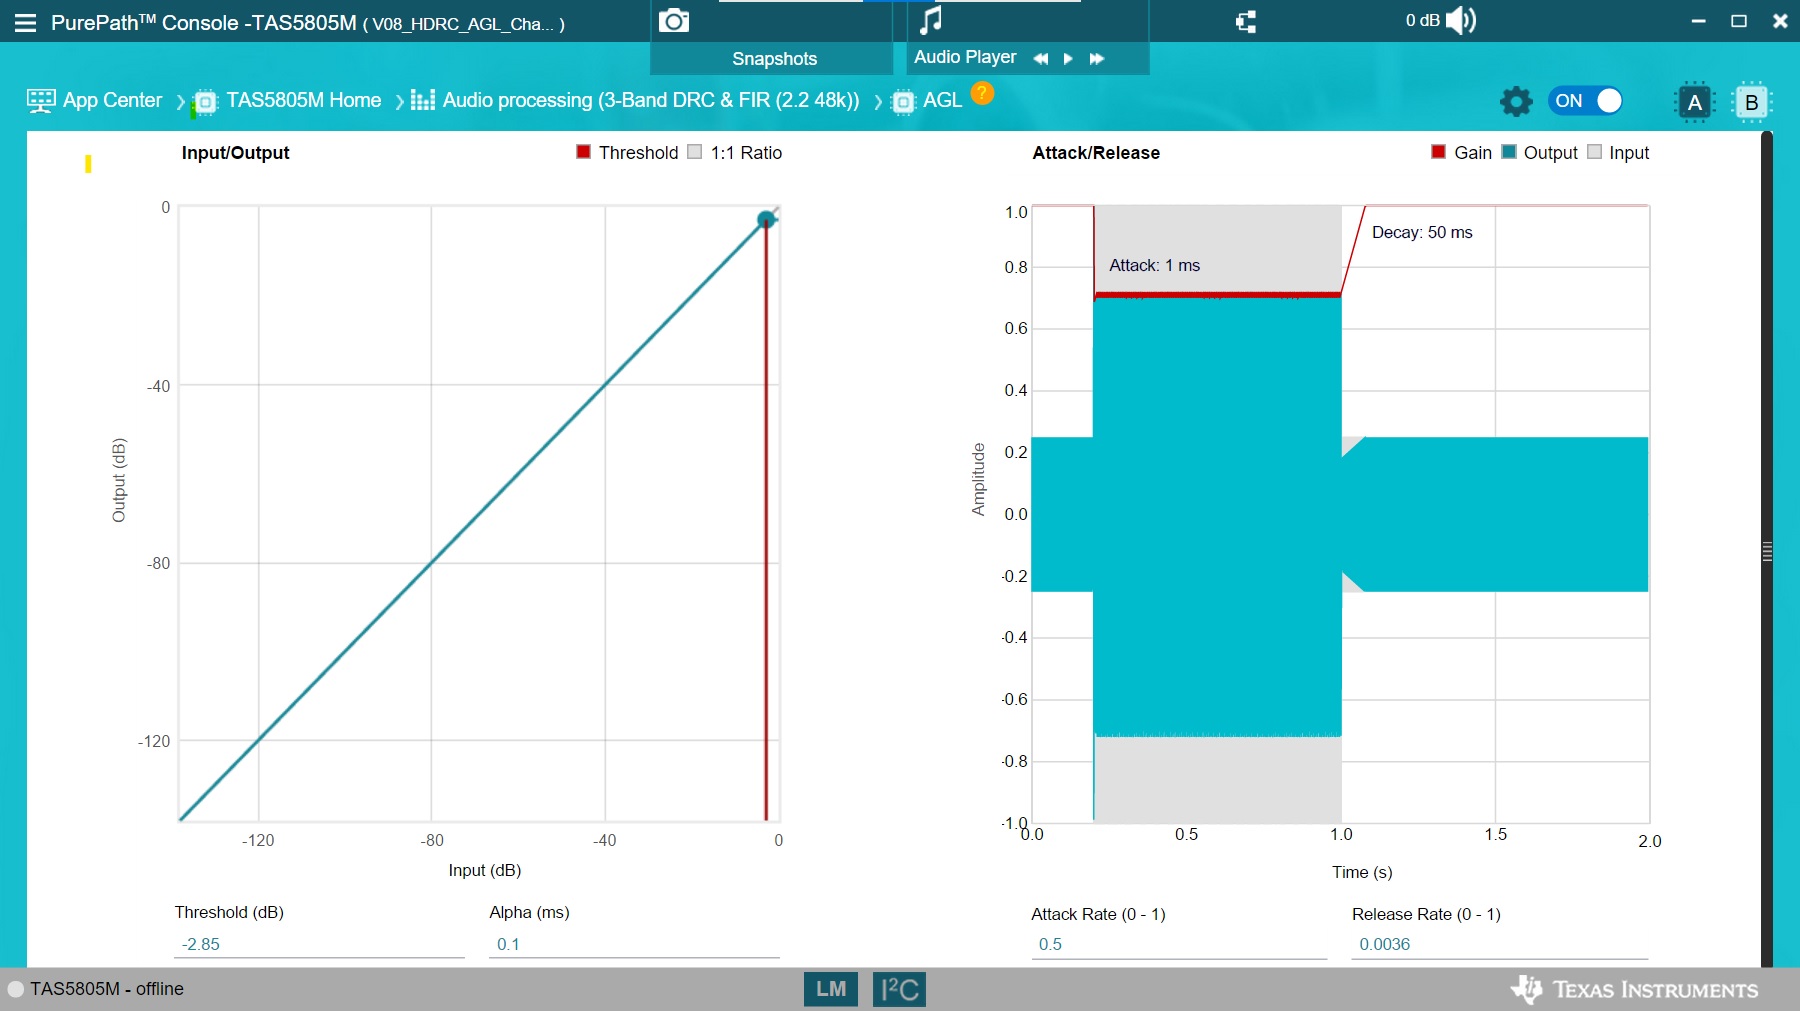Click the Texas Instruments logo
Viewport: 1800px width, 1011px height.
[1635, 989]
